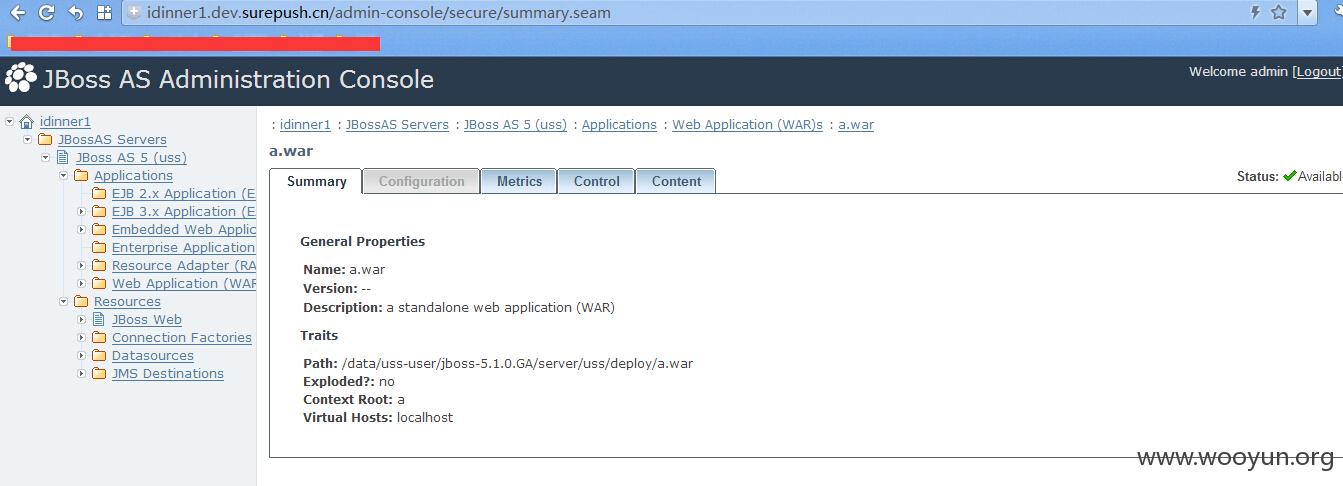
Task: Click the green status checkmark icon
Action: point(1290,176)
